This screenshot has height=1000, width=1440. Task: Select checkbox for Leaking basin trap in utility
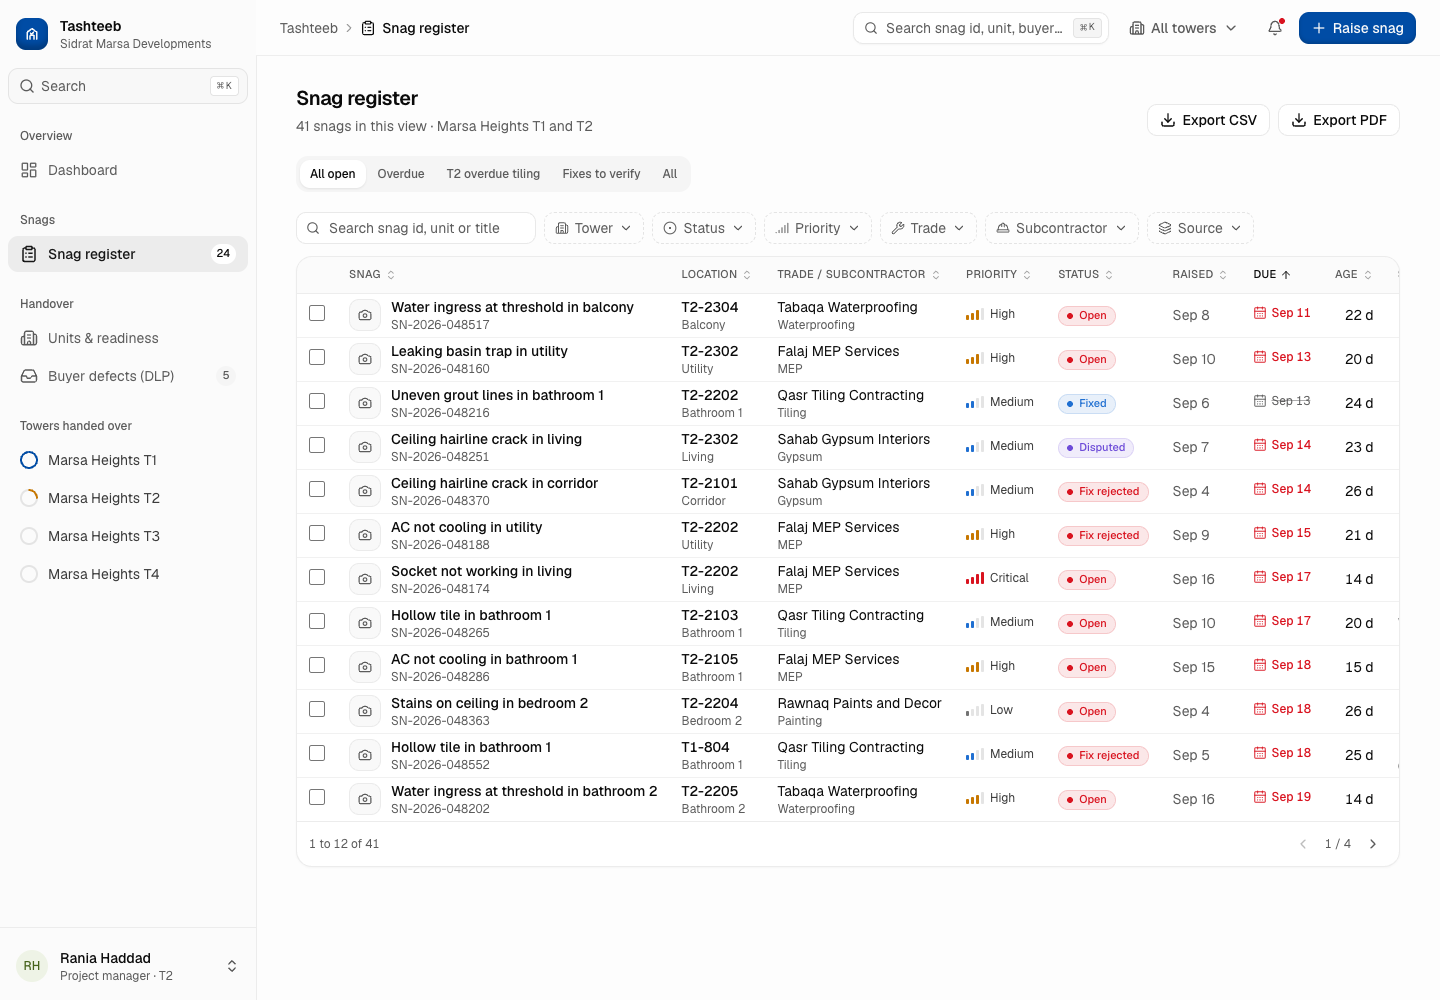click(317, 357)
